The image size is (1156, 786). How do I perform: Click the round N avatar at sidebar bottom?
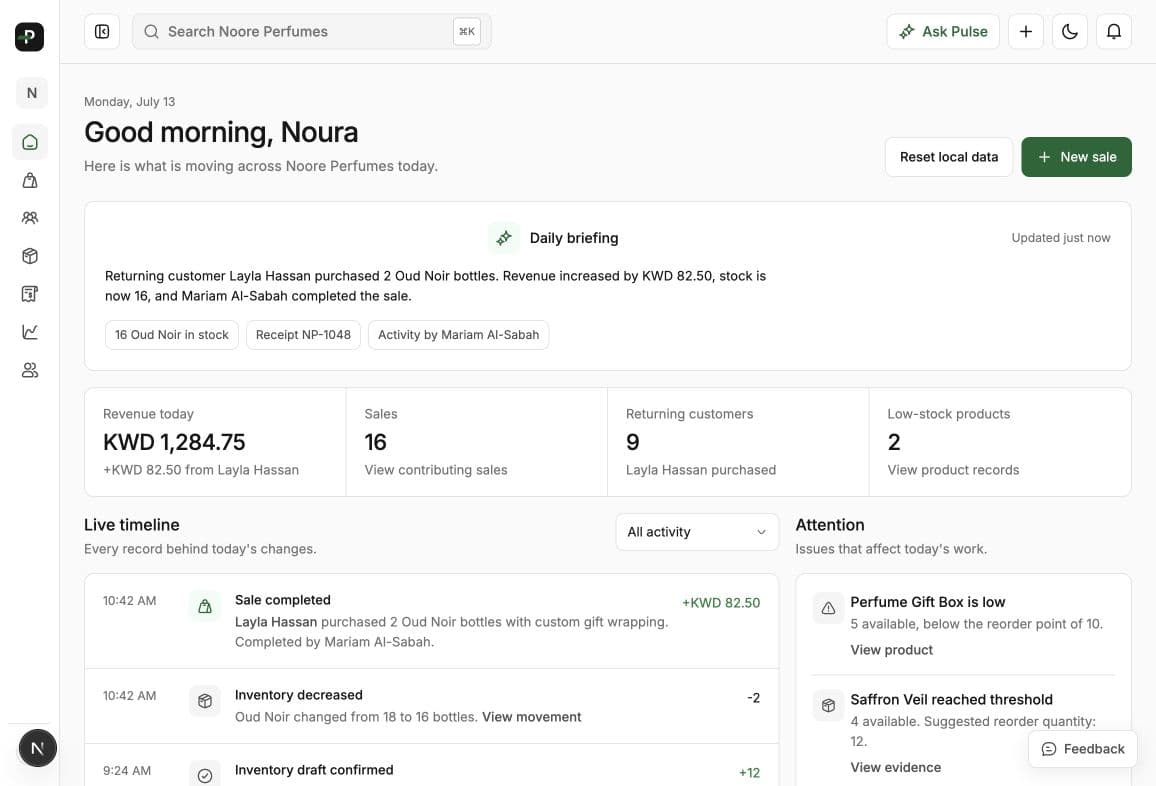point(38,748)
